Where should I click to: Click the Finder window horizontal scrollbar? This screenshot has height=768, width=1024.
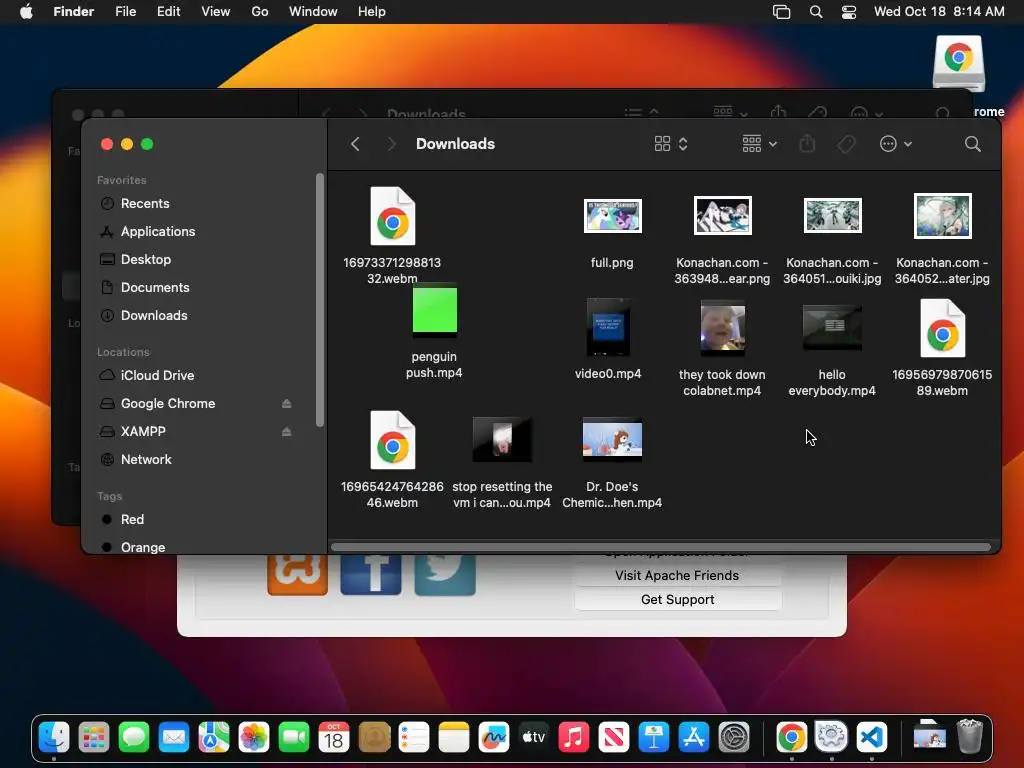click(661, 547)
